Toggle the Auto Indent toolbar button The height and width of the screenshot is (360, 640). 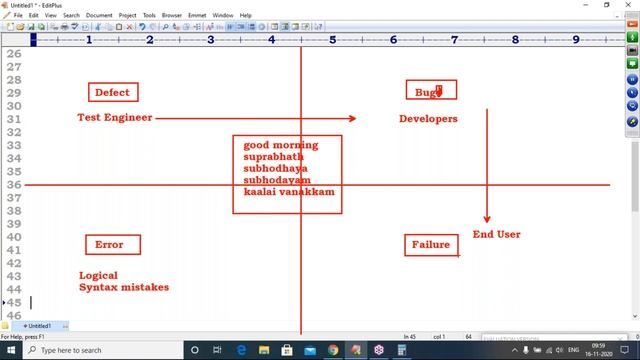tap(241, 27)
